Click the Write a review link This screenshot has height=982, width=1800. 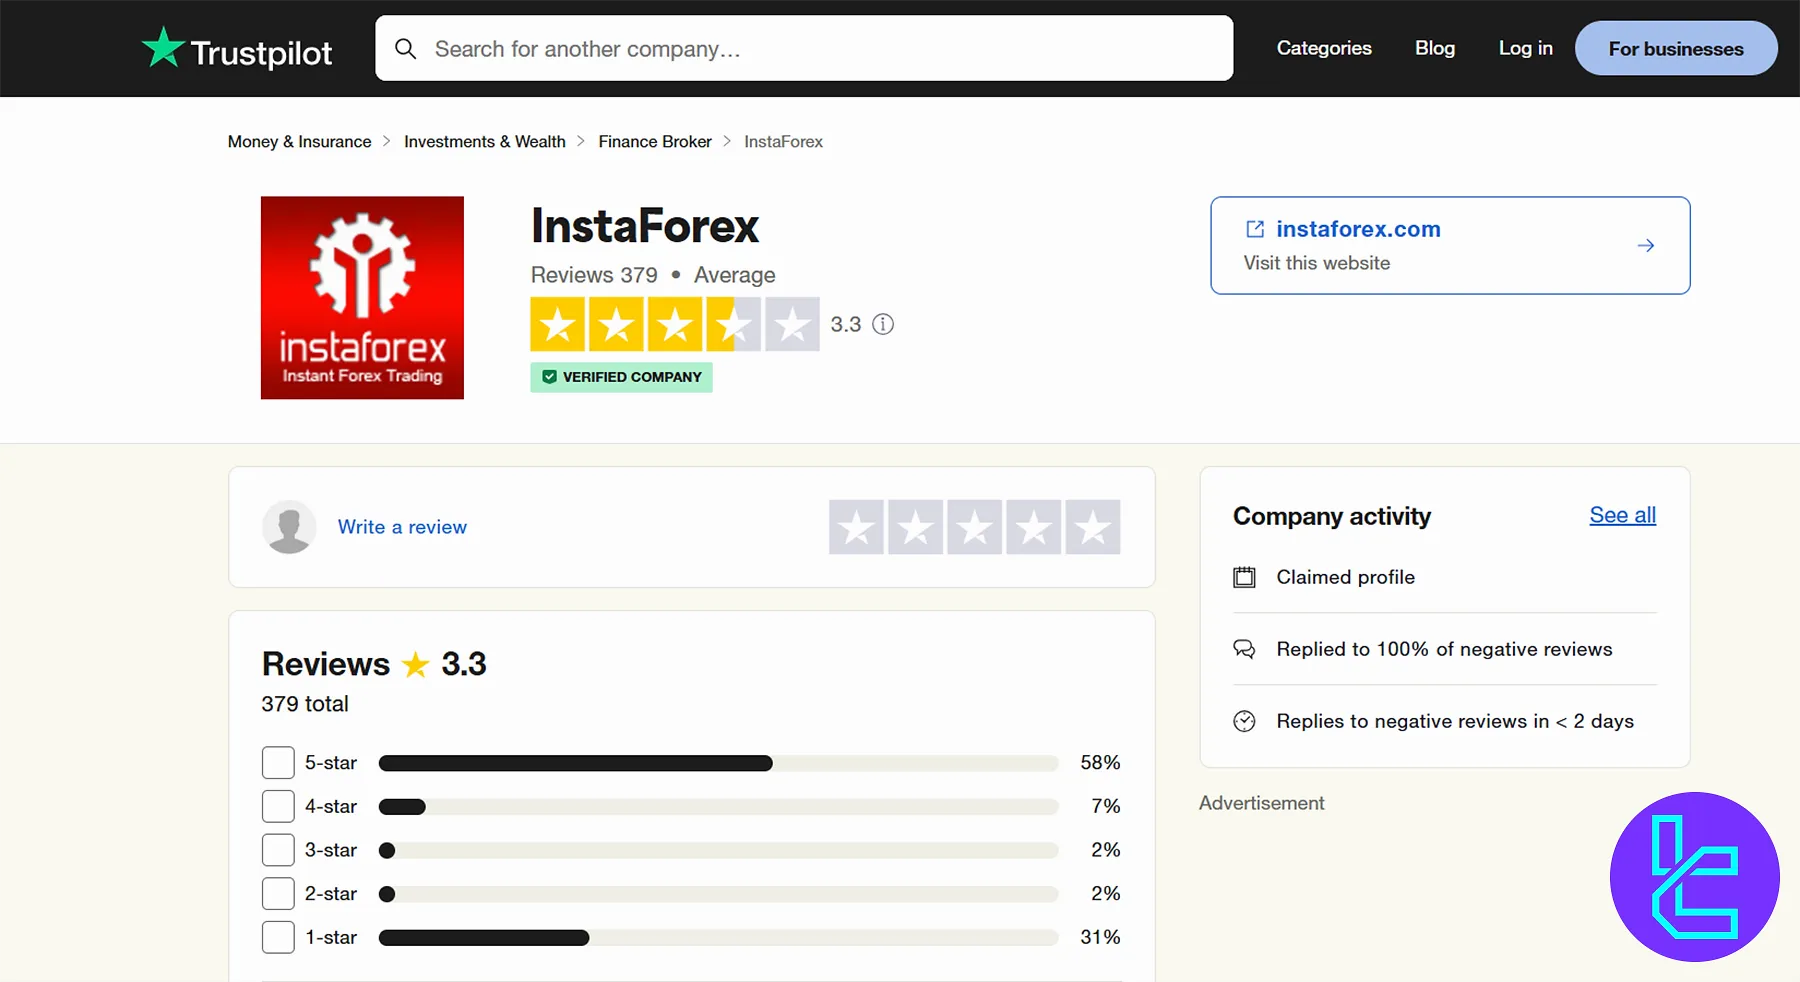[x=402, y=527]
